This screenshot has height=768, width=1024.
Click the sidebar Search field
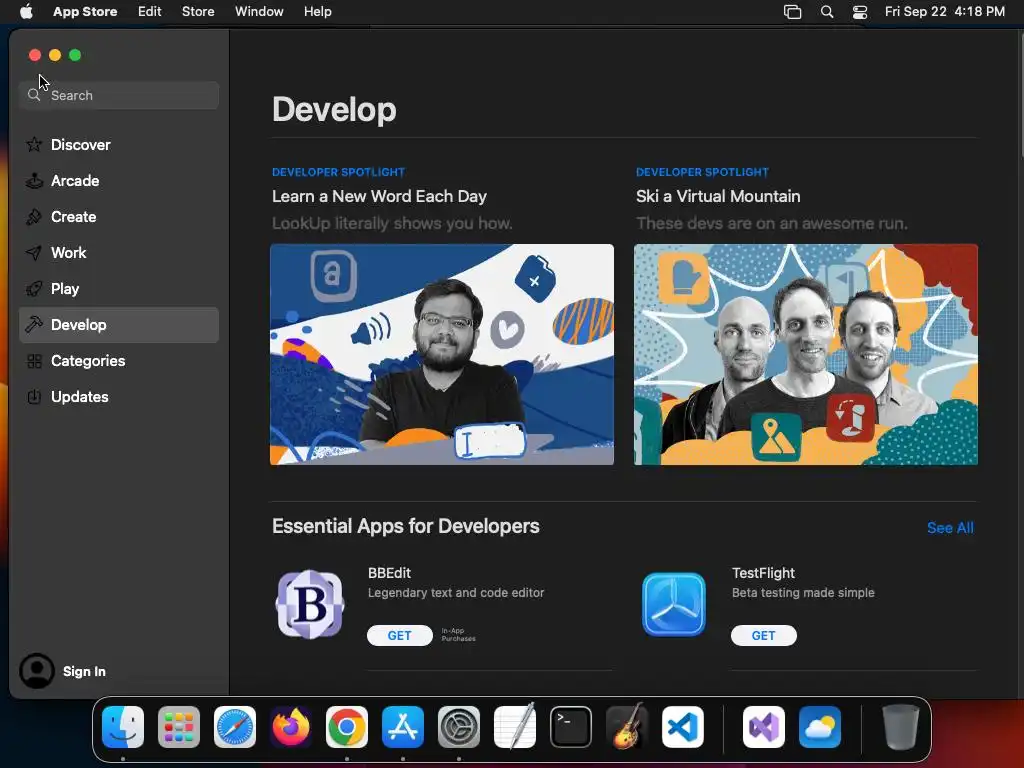(119, 95)
